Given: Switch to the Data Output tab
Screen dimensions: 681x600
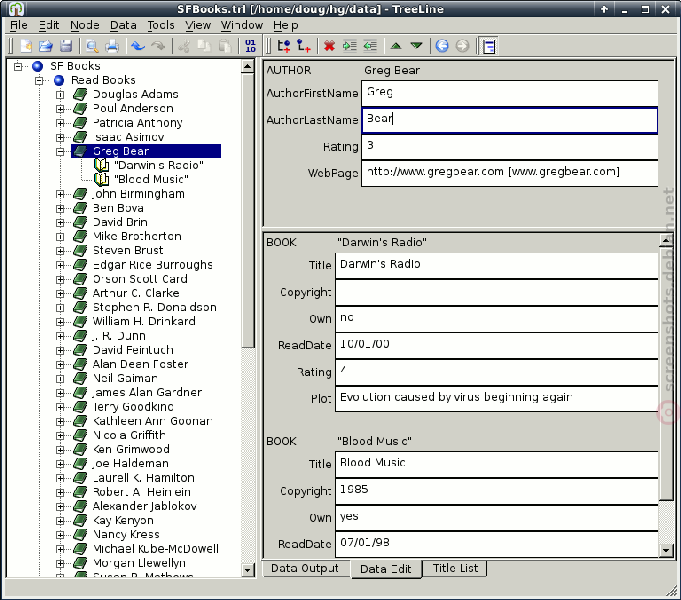Looking at the screenshot, I should [305, 568].
